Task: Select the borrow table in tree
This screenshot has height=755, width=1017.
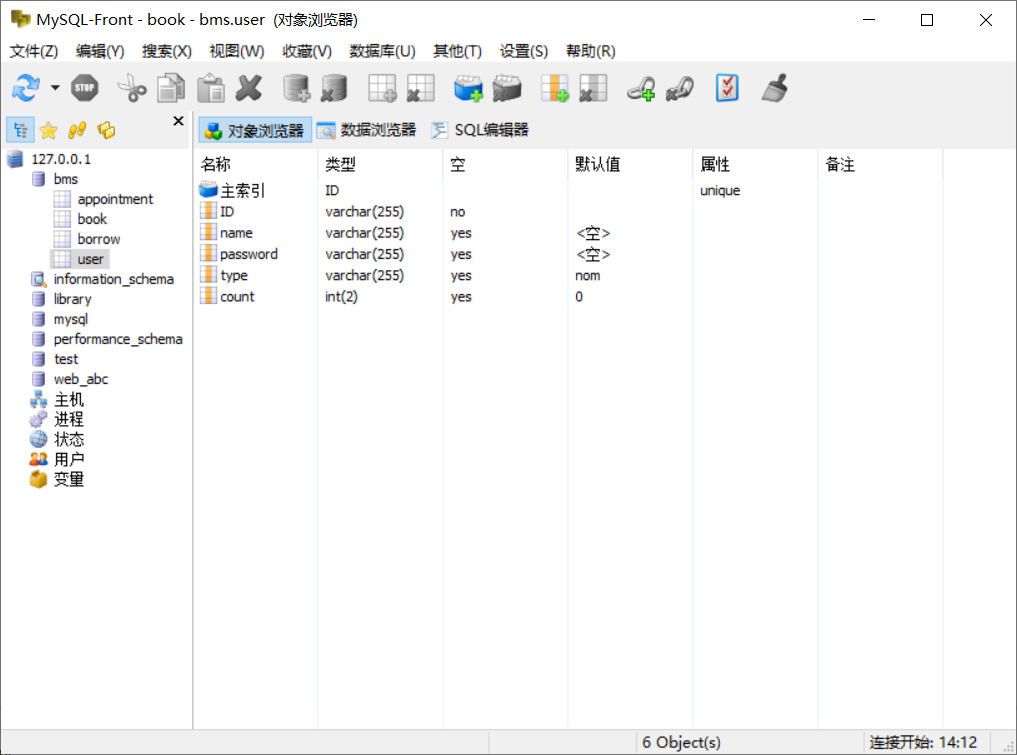Action: point(99,239)
